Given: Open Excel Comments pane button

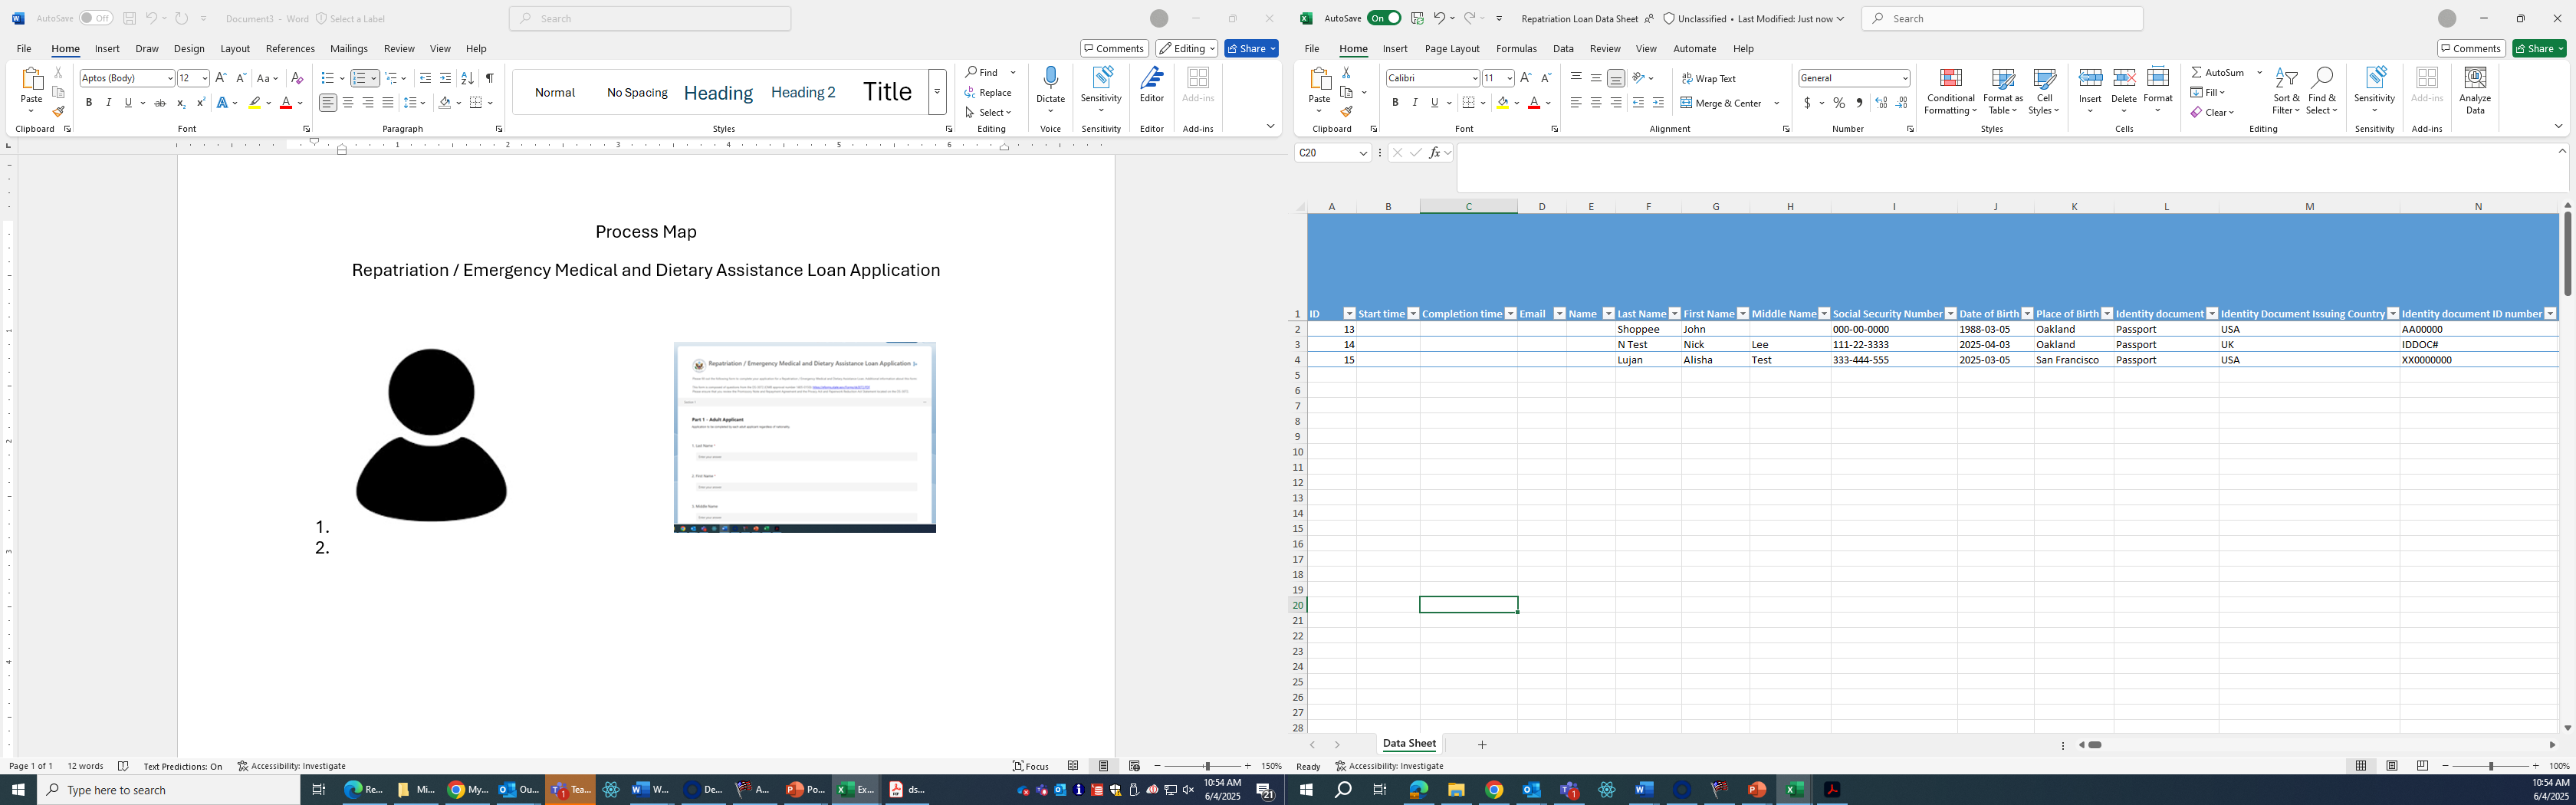Looking at the screenshot, I should pos(2470,49).
